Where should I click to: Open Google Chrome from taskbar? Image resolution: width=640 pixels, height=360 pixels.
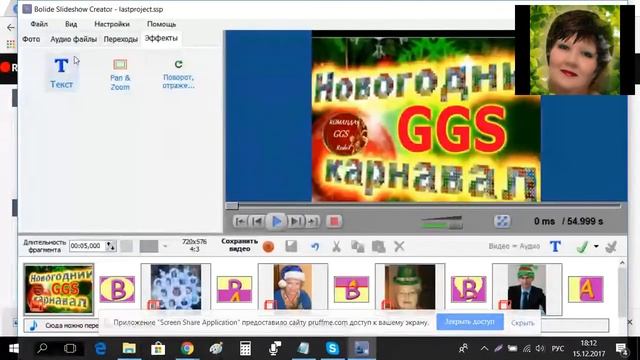click(187, 349)
